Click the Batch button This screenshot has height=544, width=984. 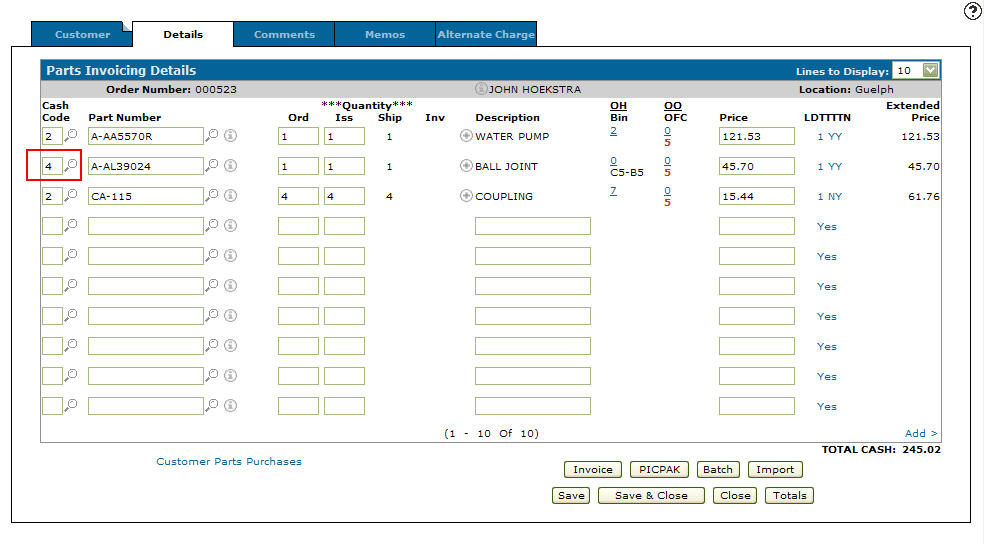tap(718, 469)
